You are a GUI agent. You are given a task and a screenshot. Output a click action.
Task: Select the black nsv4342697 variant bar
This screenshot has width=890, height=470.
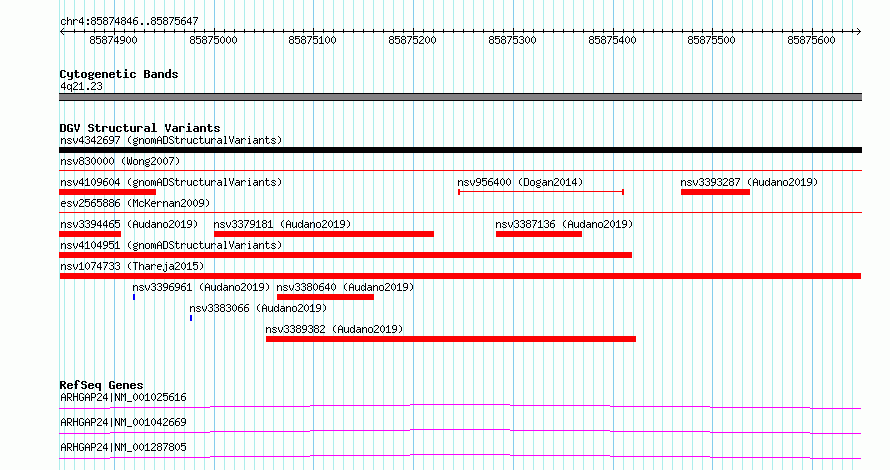pos(460,150)
